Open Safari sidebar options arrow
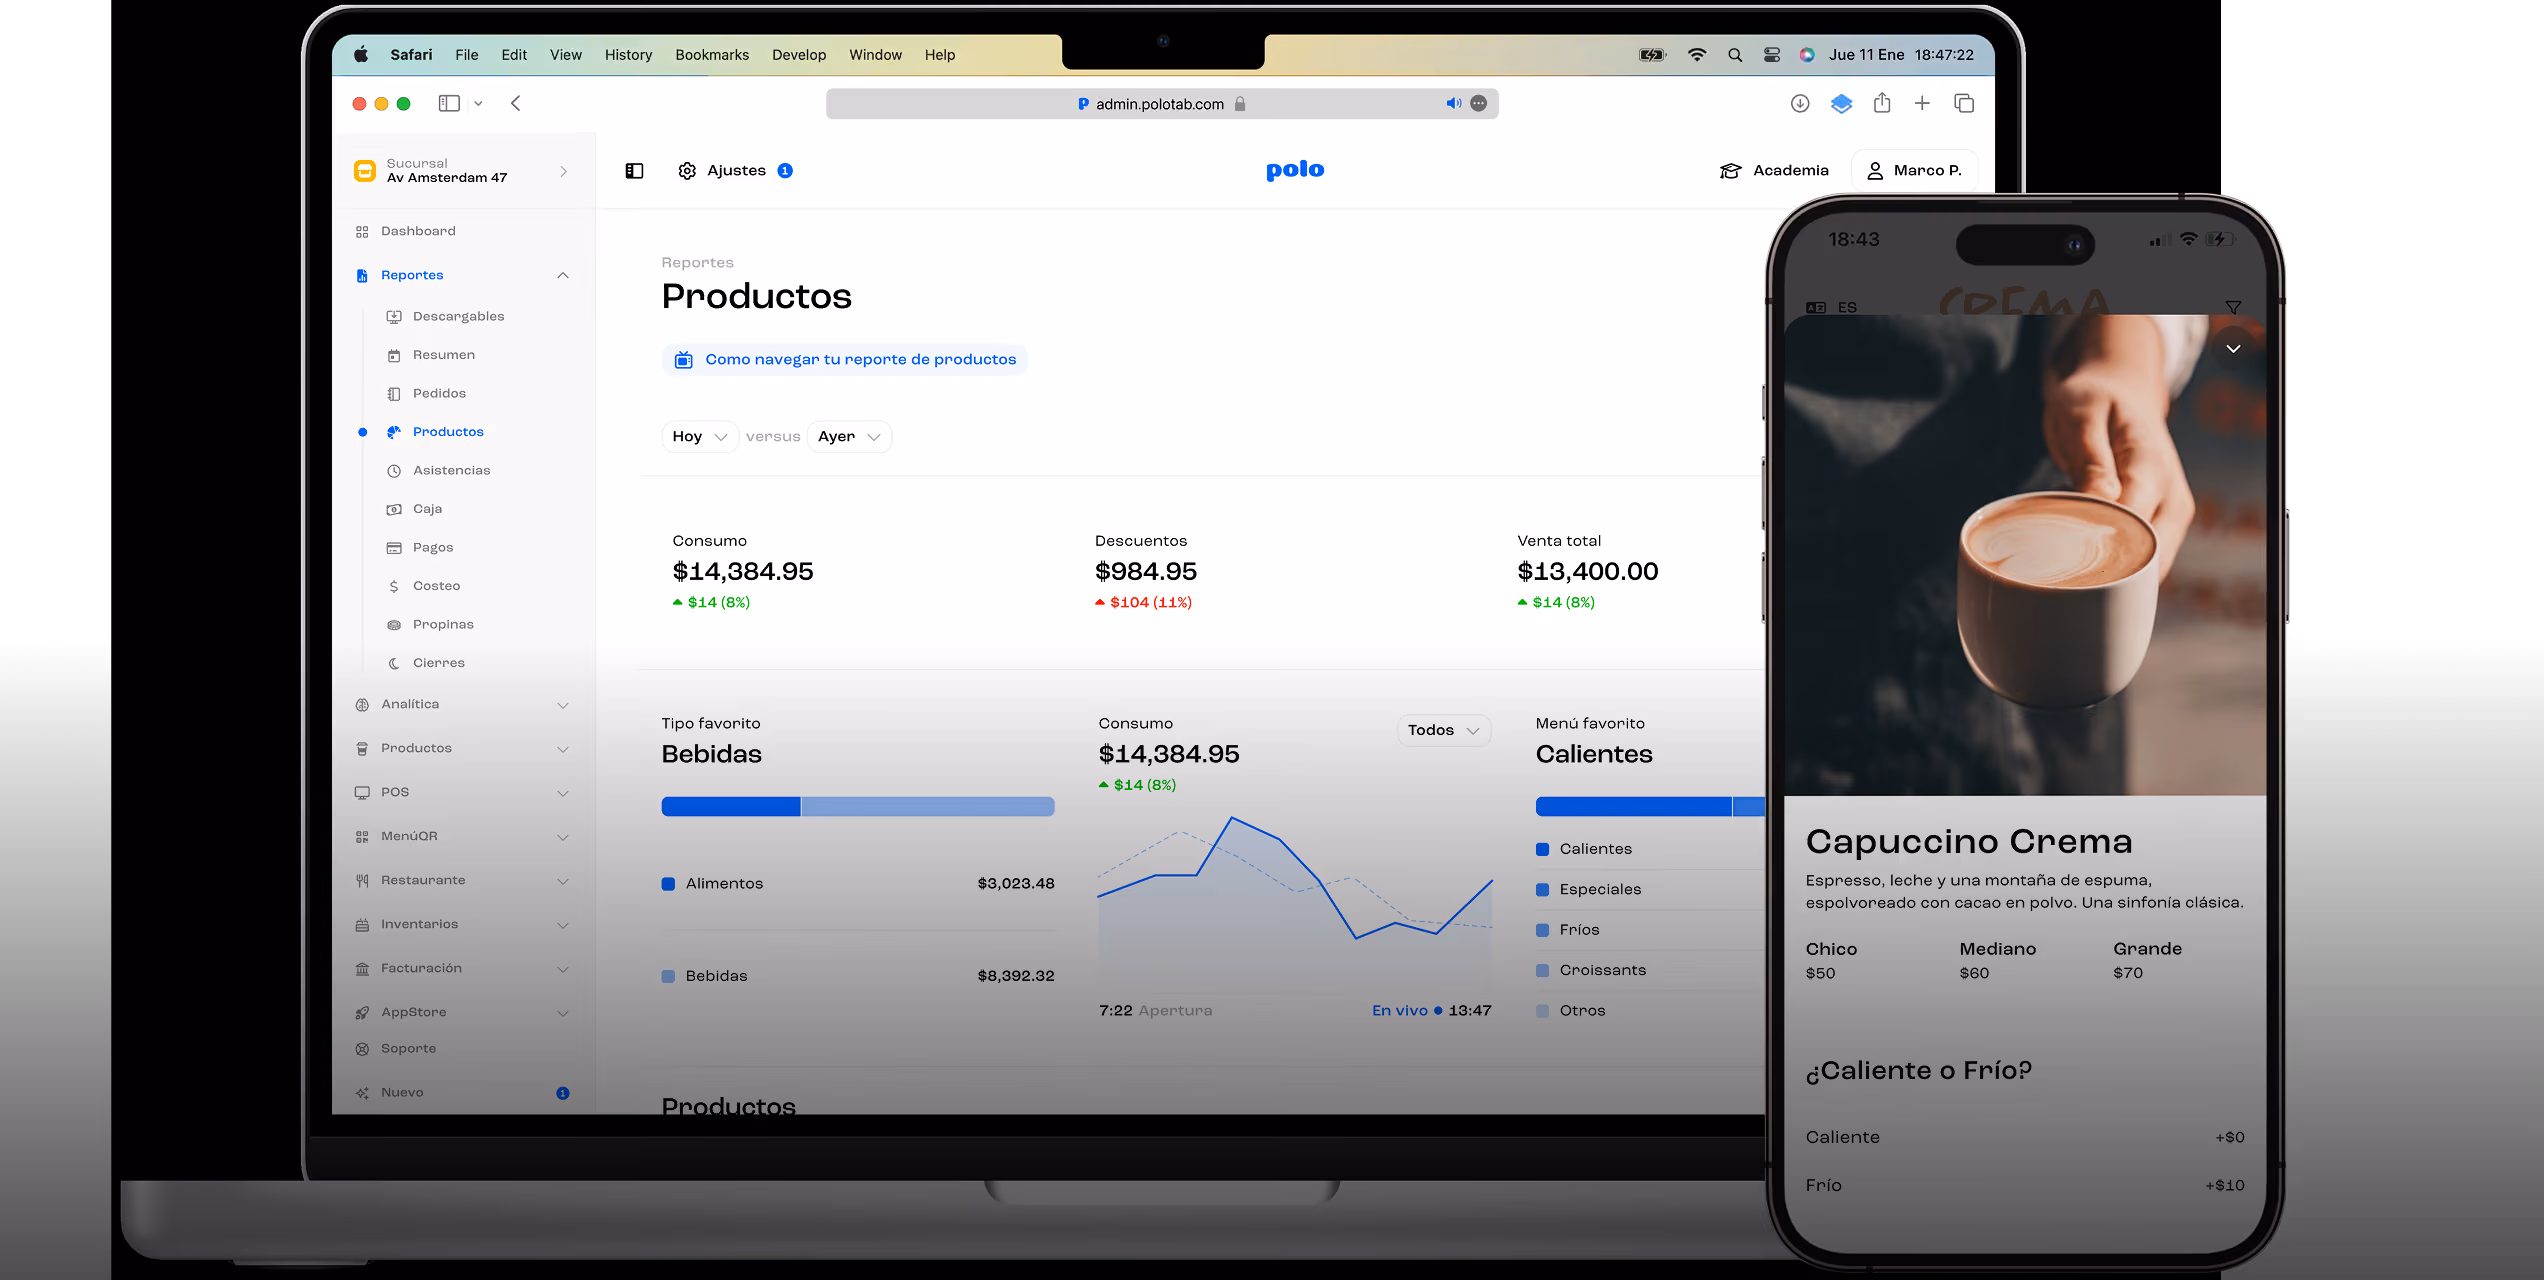This screenshot has width=2544, height=1280. pos(478,103)
